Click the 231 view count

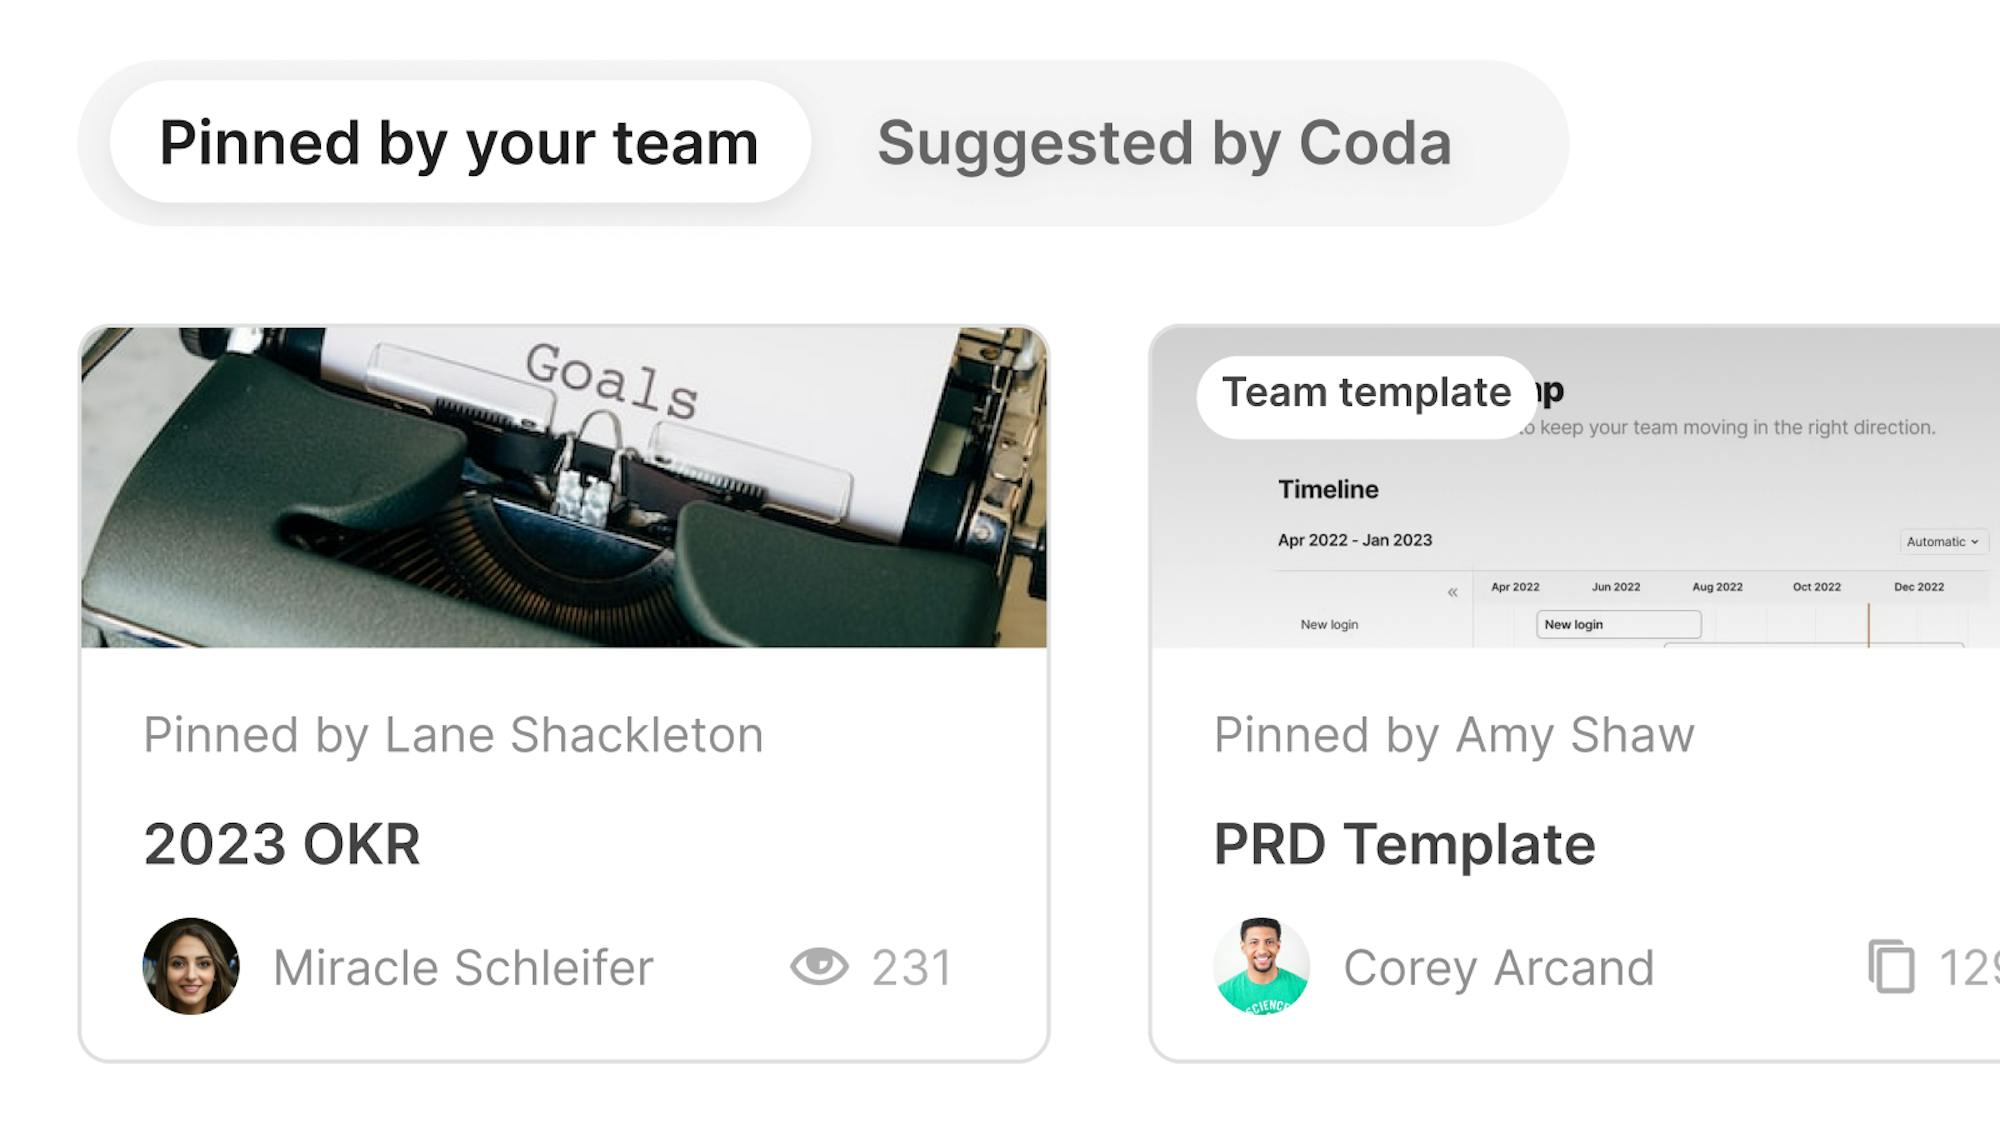911,968
